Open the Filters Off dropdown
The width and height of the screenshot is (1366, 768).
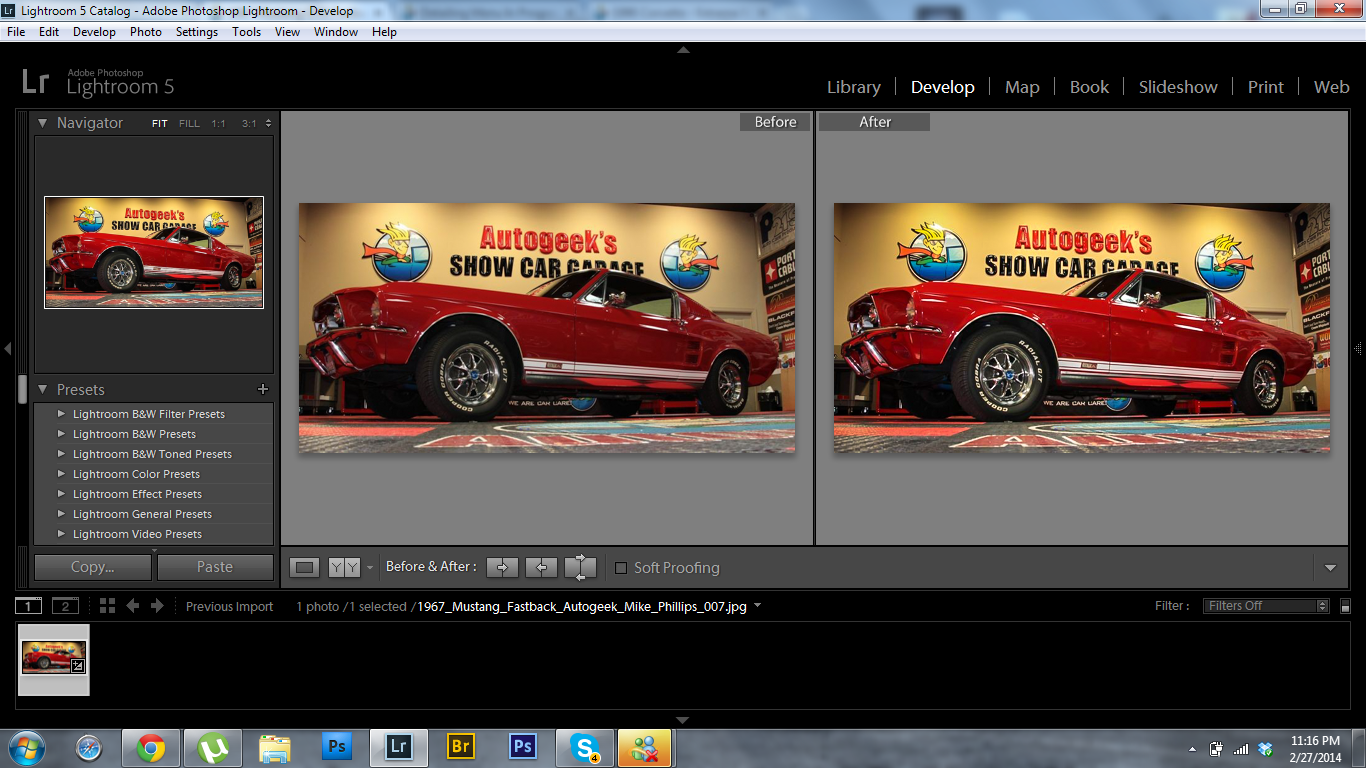point(1265,606)
